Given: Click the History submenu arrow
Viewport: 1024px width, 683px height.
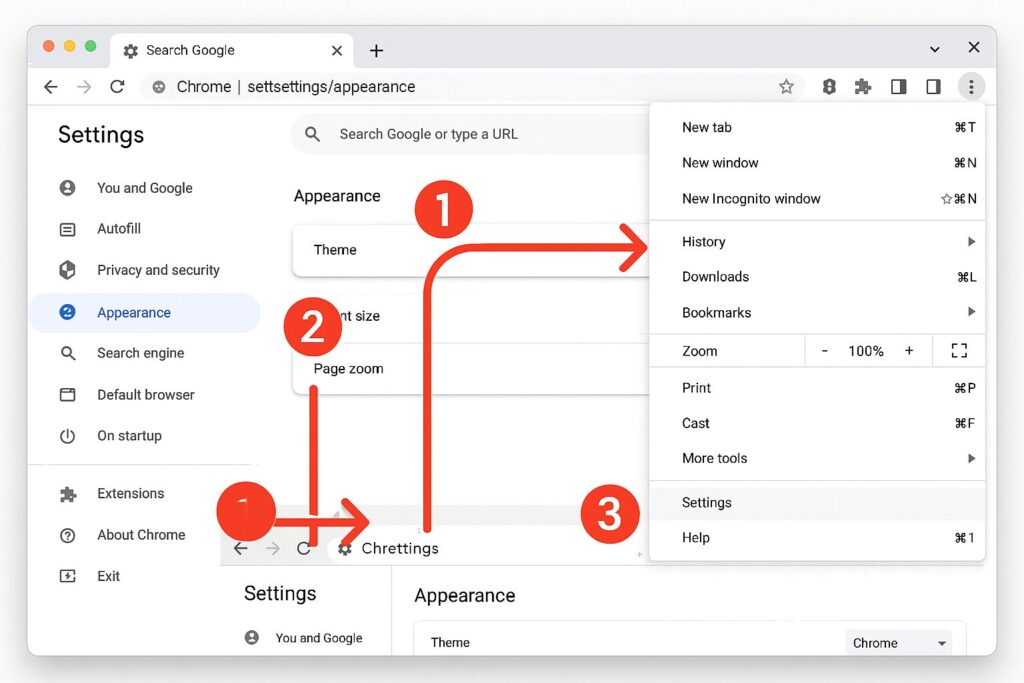Looking at the screenshot, I should tap(971, 242).
